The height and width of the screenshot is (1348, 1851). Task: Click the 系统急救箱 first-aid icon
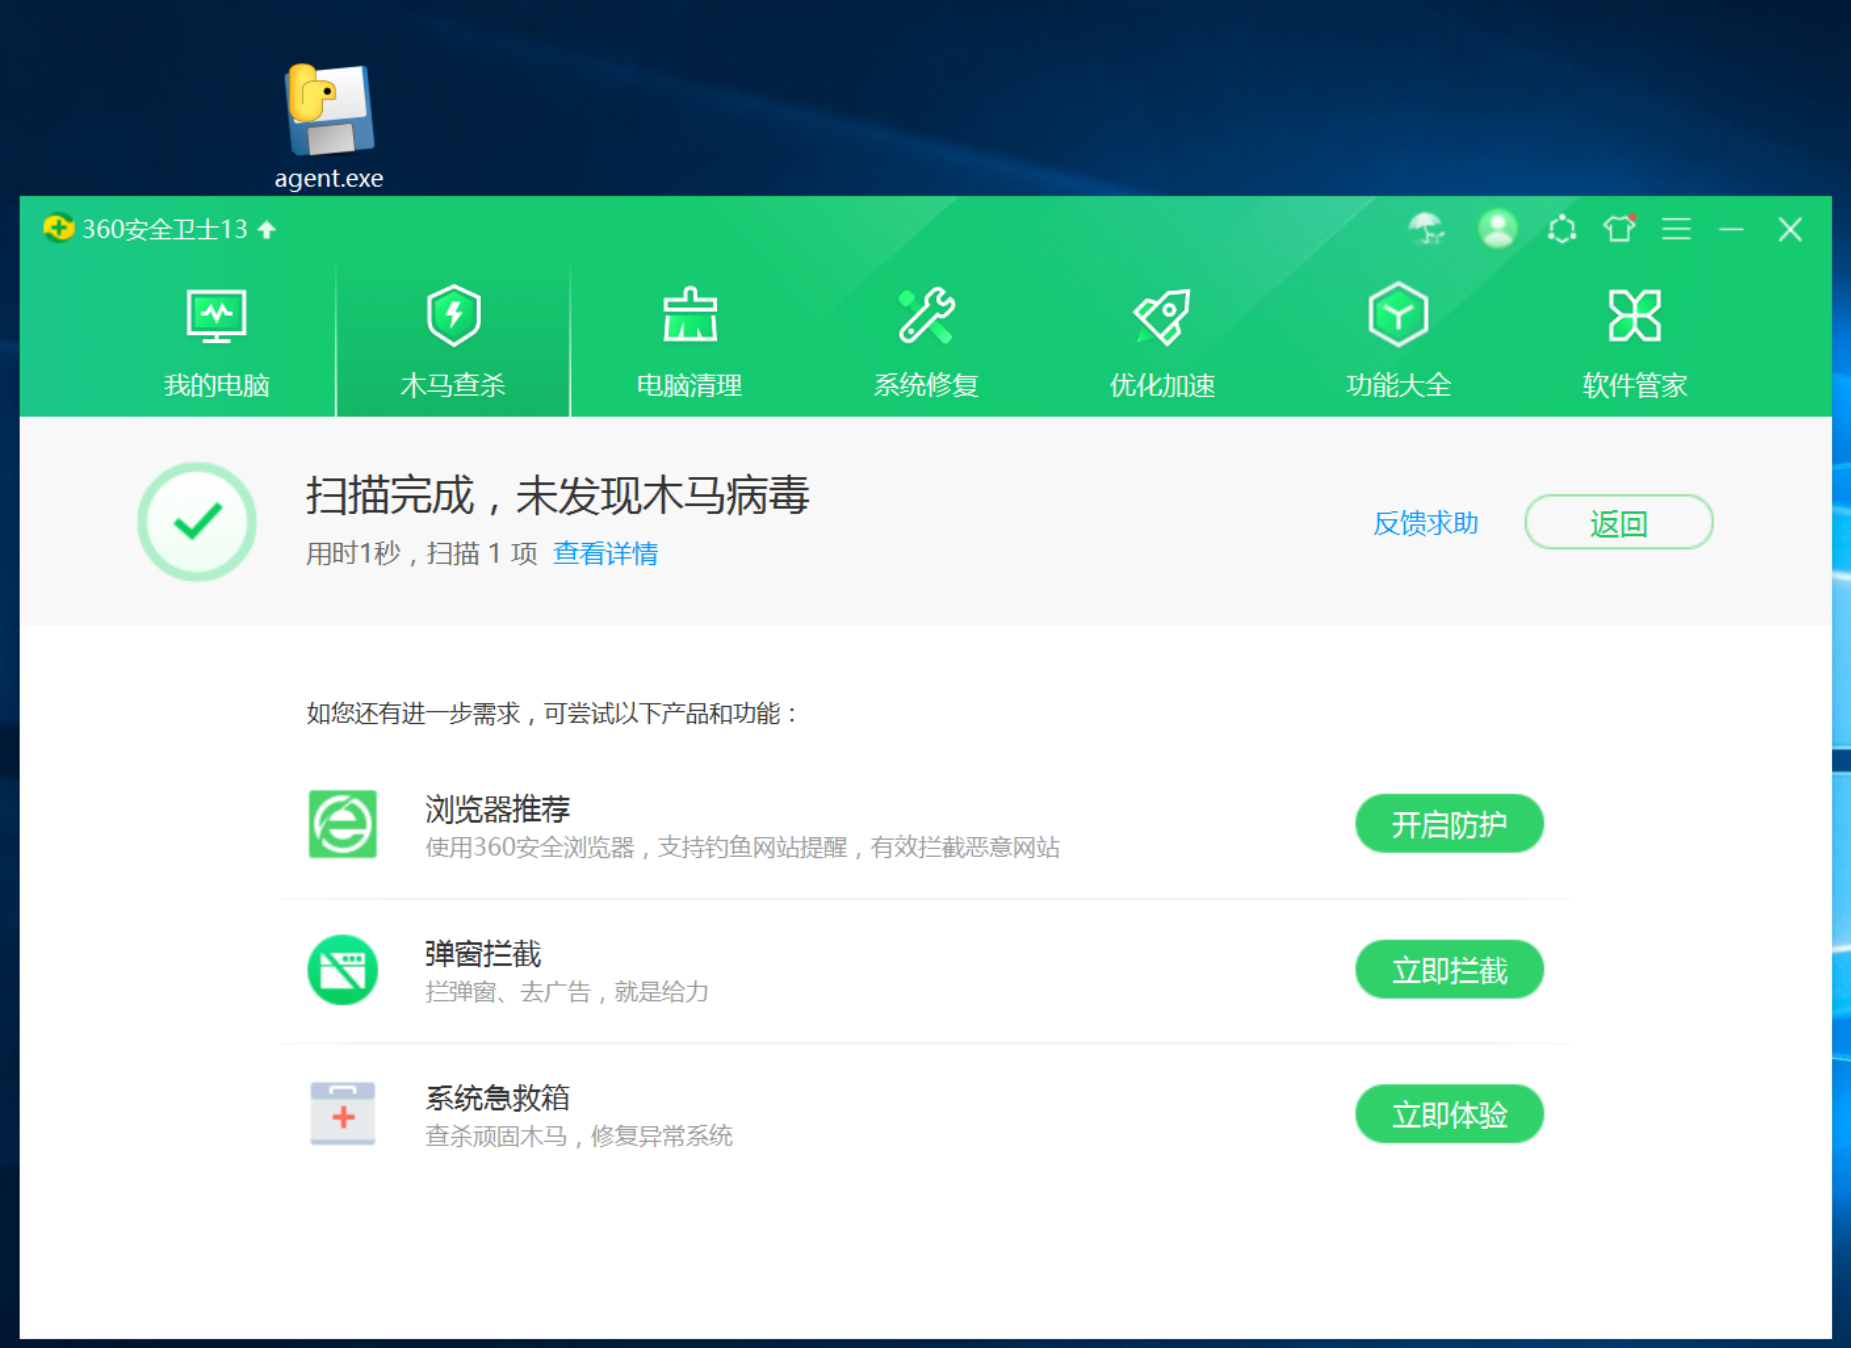point(343,1113)
